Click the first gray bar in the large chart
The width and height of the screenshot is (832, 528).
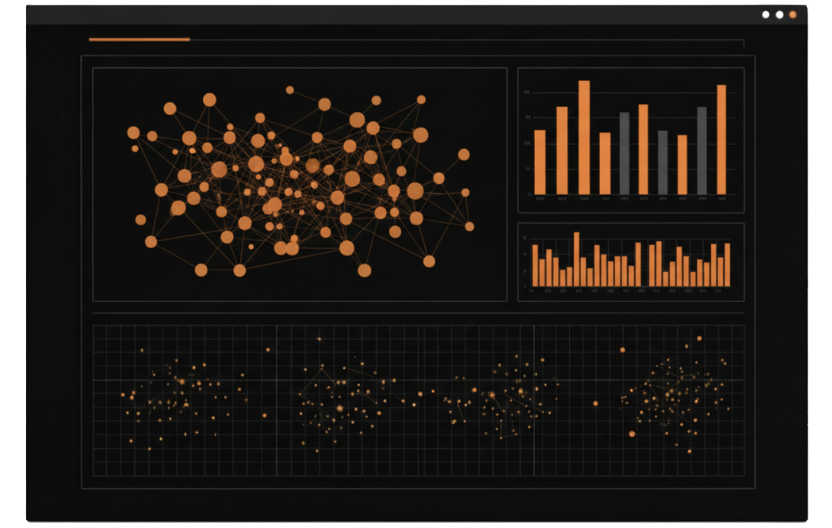click(625, 153)
